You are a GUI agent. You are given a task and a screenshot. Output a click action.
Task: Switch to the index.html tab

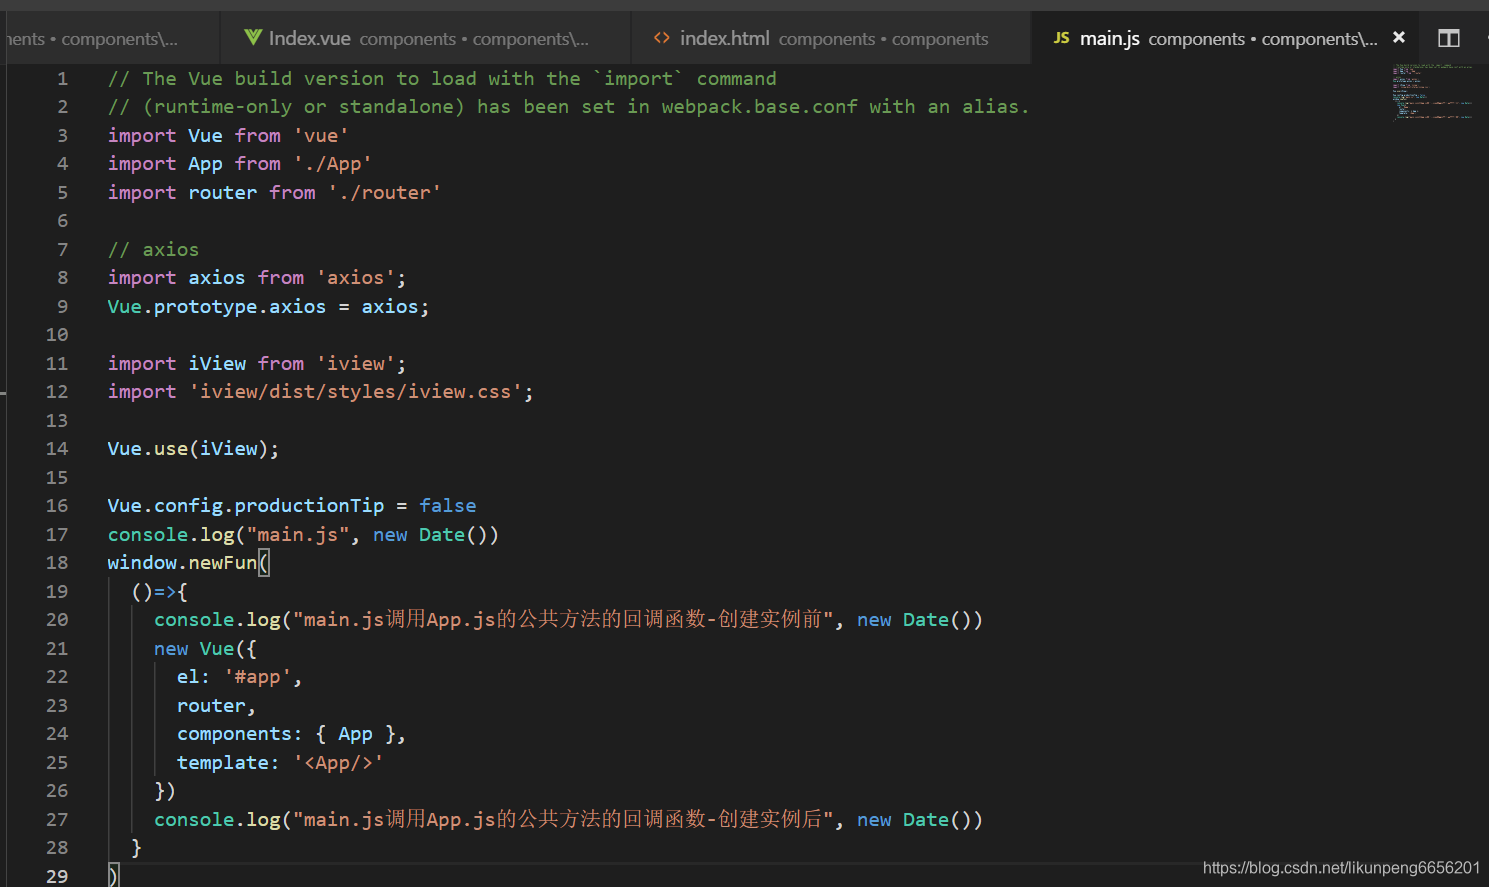(831, 38)
